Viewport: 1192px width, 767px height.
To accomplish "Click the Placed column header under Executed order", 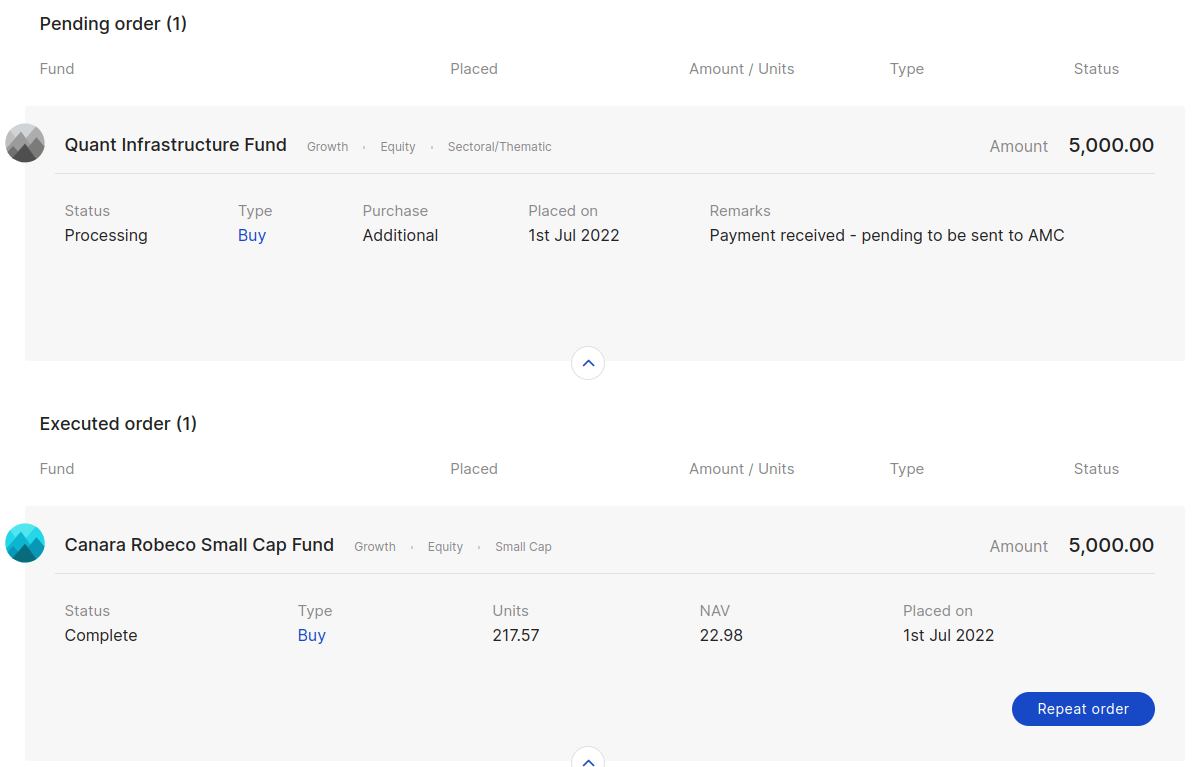I will [x=474, y=468].
